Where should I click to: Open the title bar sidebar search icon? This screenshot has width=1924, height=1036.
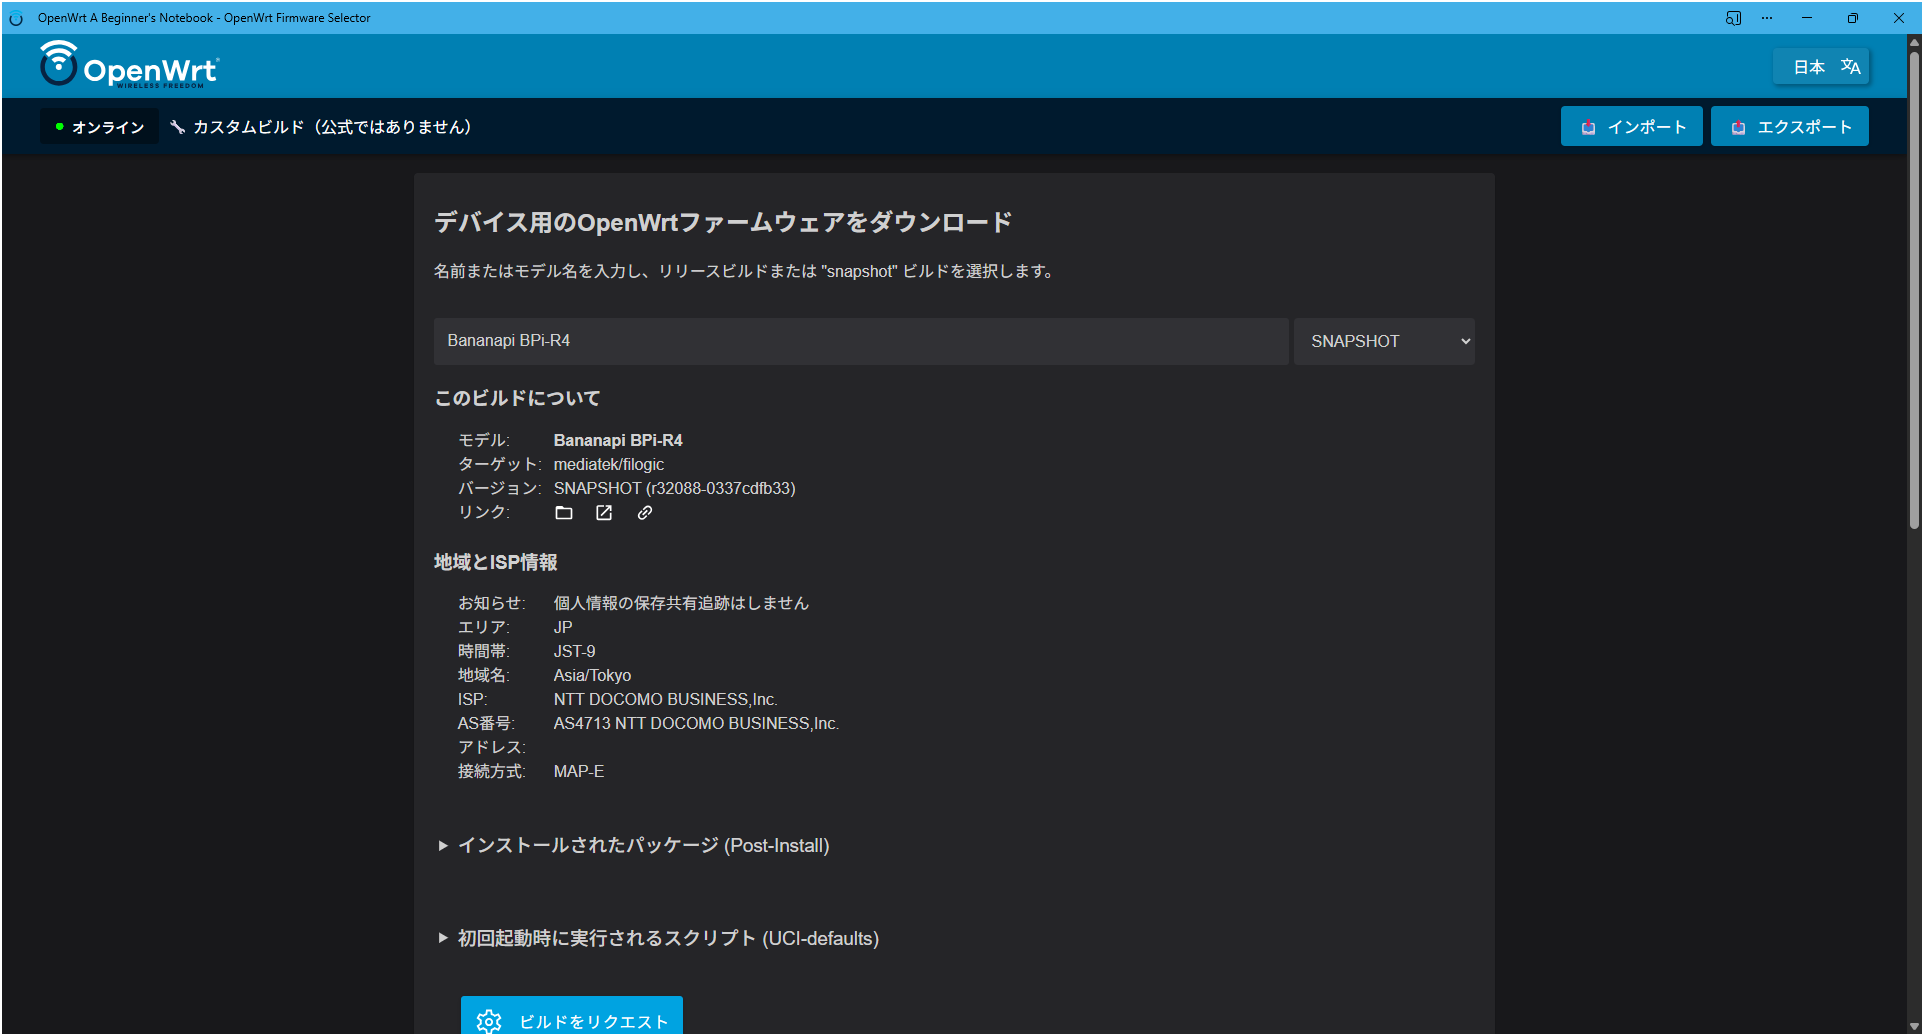[x=1734, y=18]
